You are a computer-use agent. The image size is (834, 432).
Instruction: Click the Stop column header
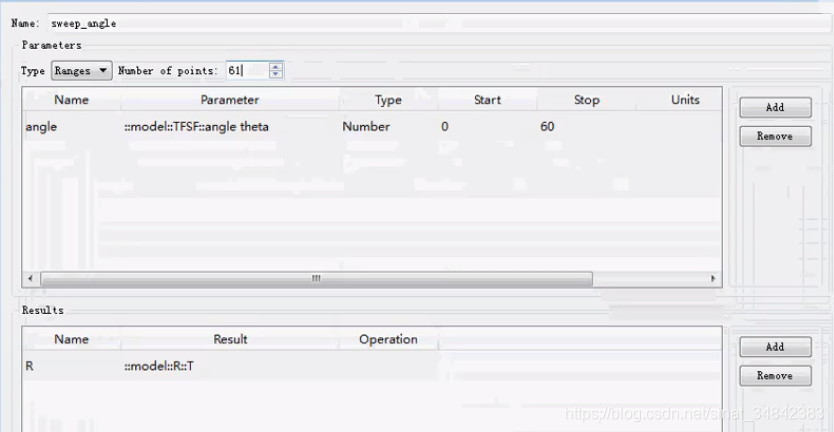pos(586,100)
